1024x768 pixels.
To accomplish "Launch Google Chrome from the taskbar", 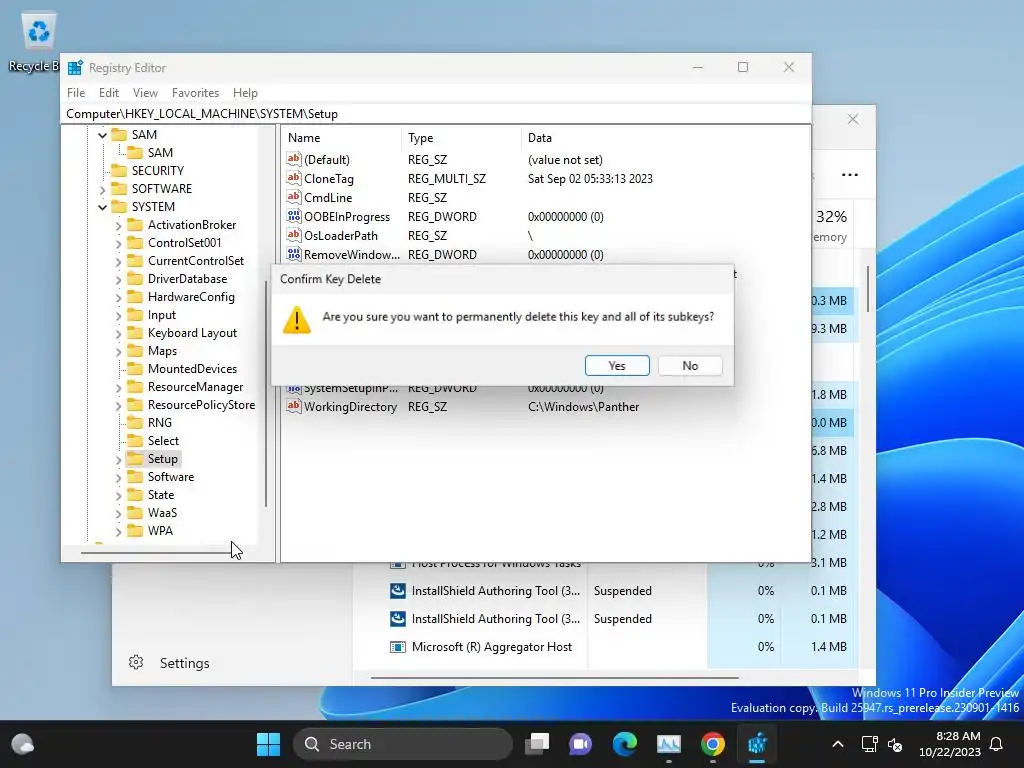I will click(x=712, y=744).
